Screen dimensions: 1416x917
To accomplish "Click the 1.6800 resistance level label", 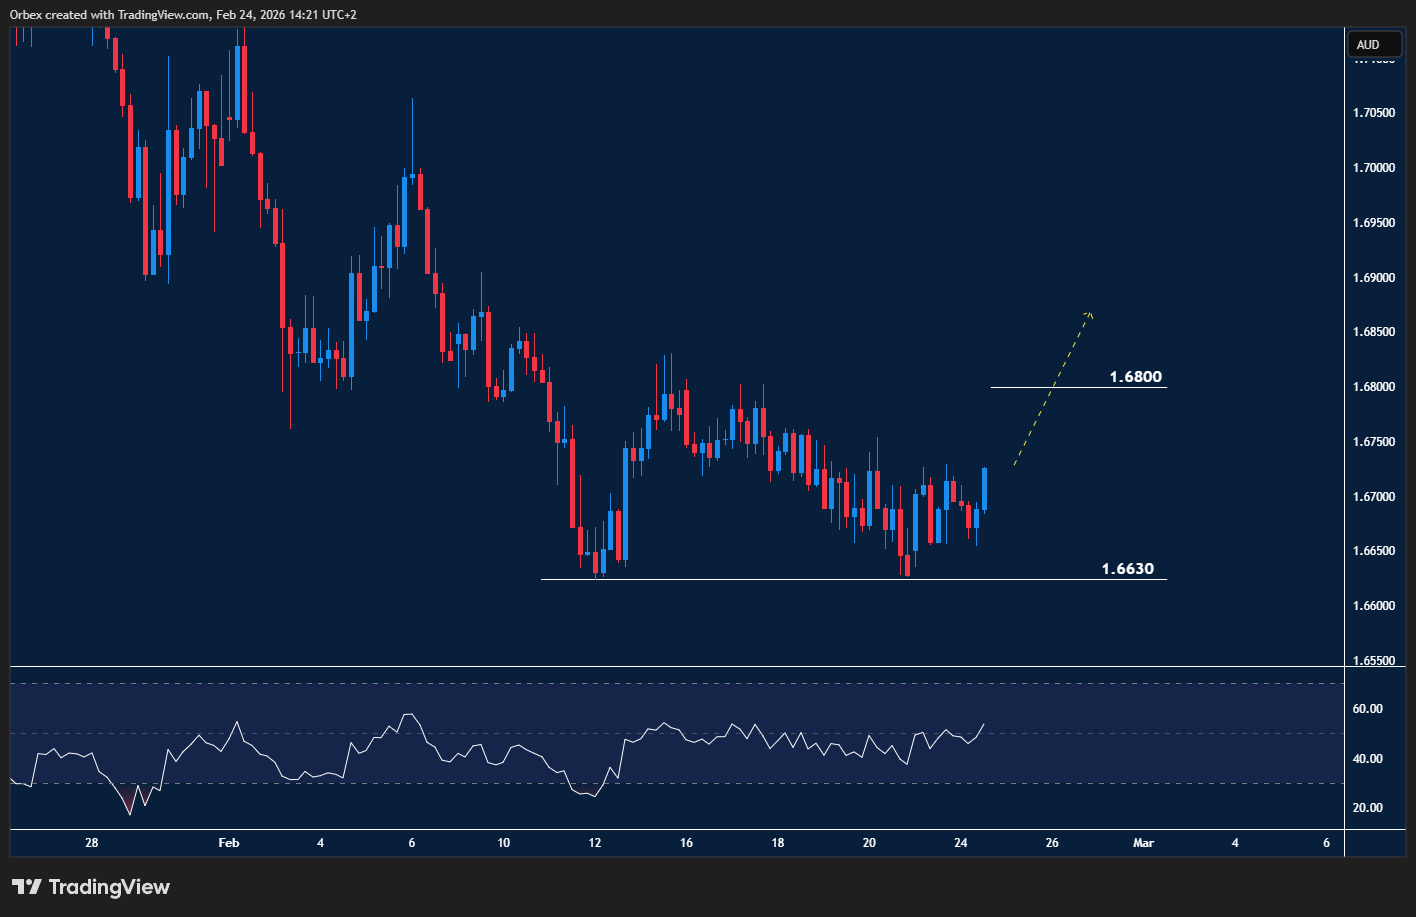I will click(x=1136, y=377).
